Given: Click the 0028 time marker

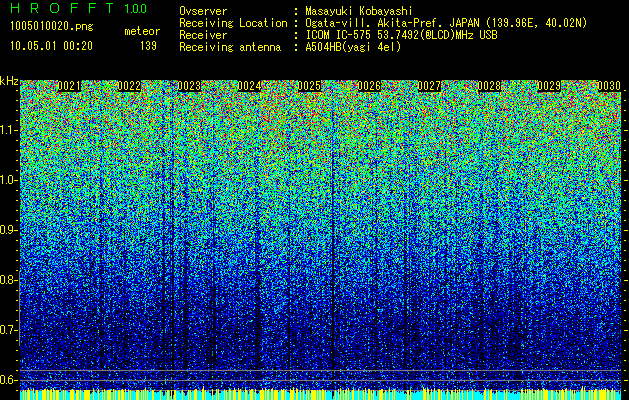Looking at the screenshot, I should tap(489, 86).
